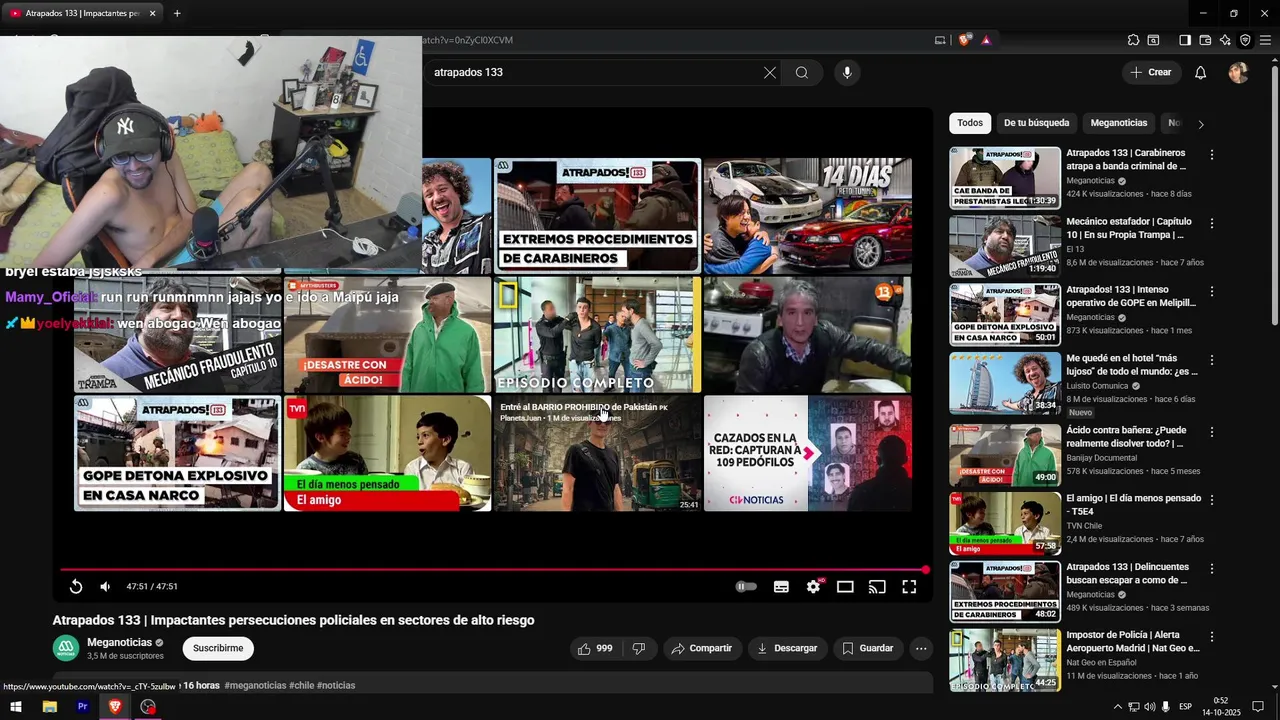Open Brave Shields lion icon
Viewport: 1280px width, 720px height.
pyautogui.click(x=964, y=40)
